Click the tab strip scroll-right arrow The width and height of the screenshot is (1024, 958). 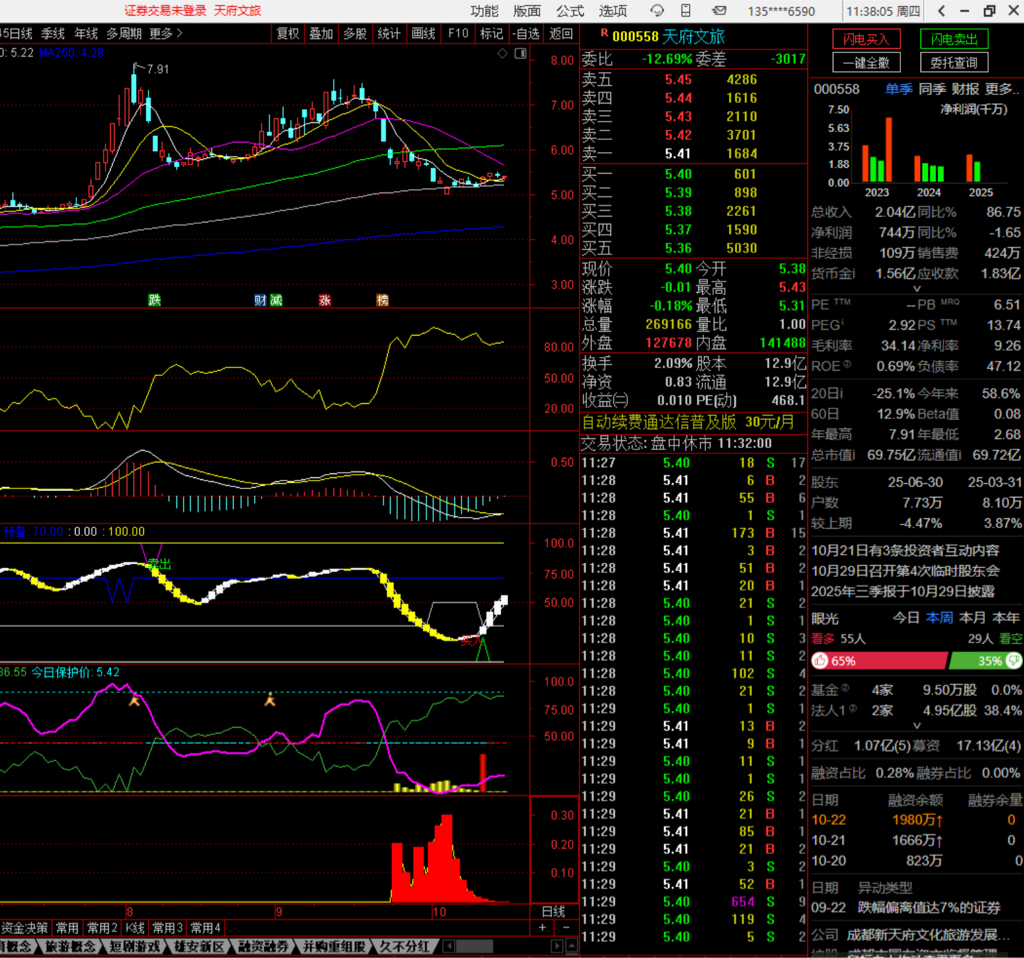pyautogui.click(x=556, y=946)
